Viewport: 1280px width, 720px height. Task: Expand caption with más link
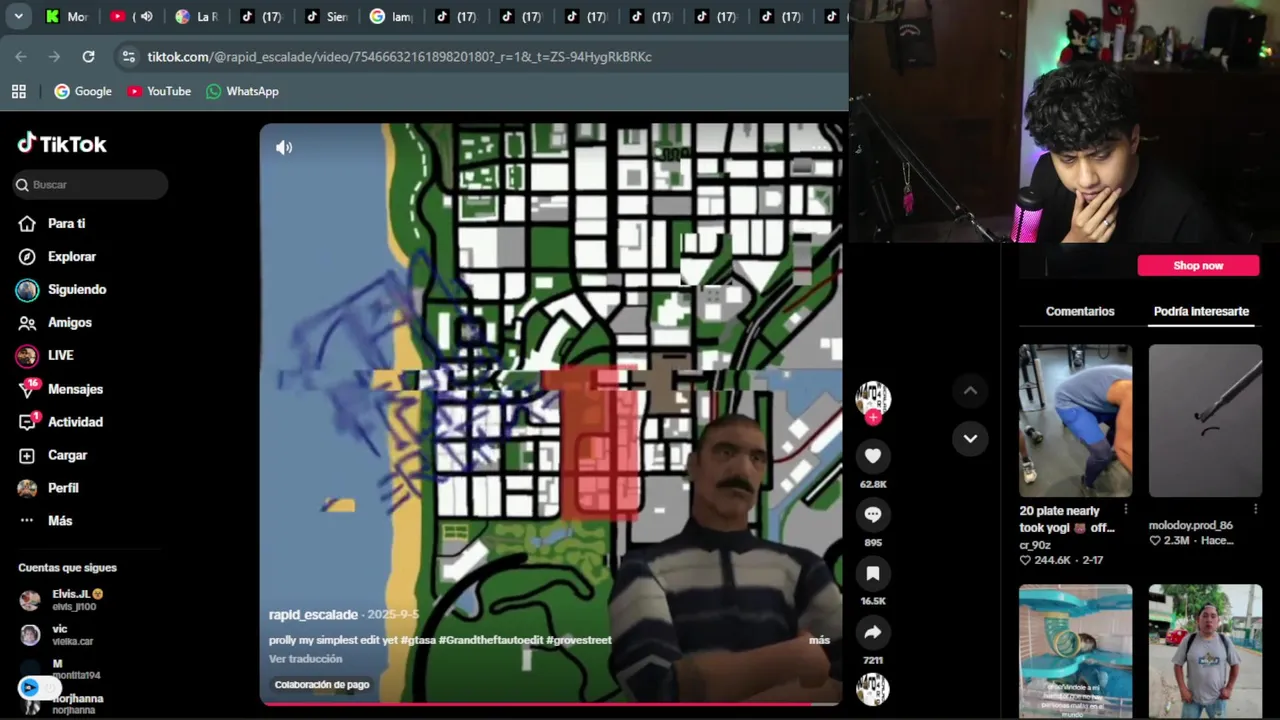coord(819,640)
